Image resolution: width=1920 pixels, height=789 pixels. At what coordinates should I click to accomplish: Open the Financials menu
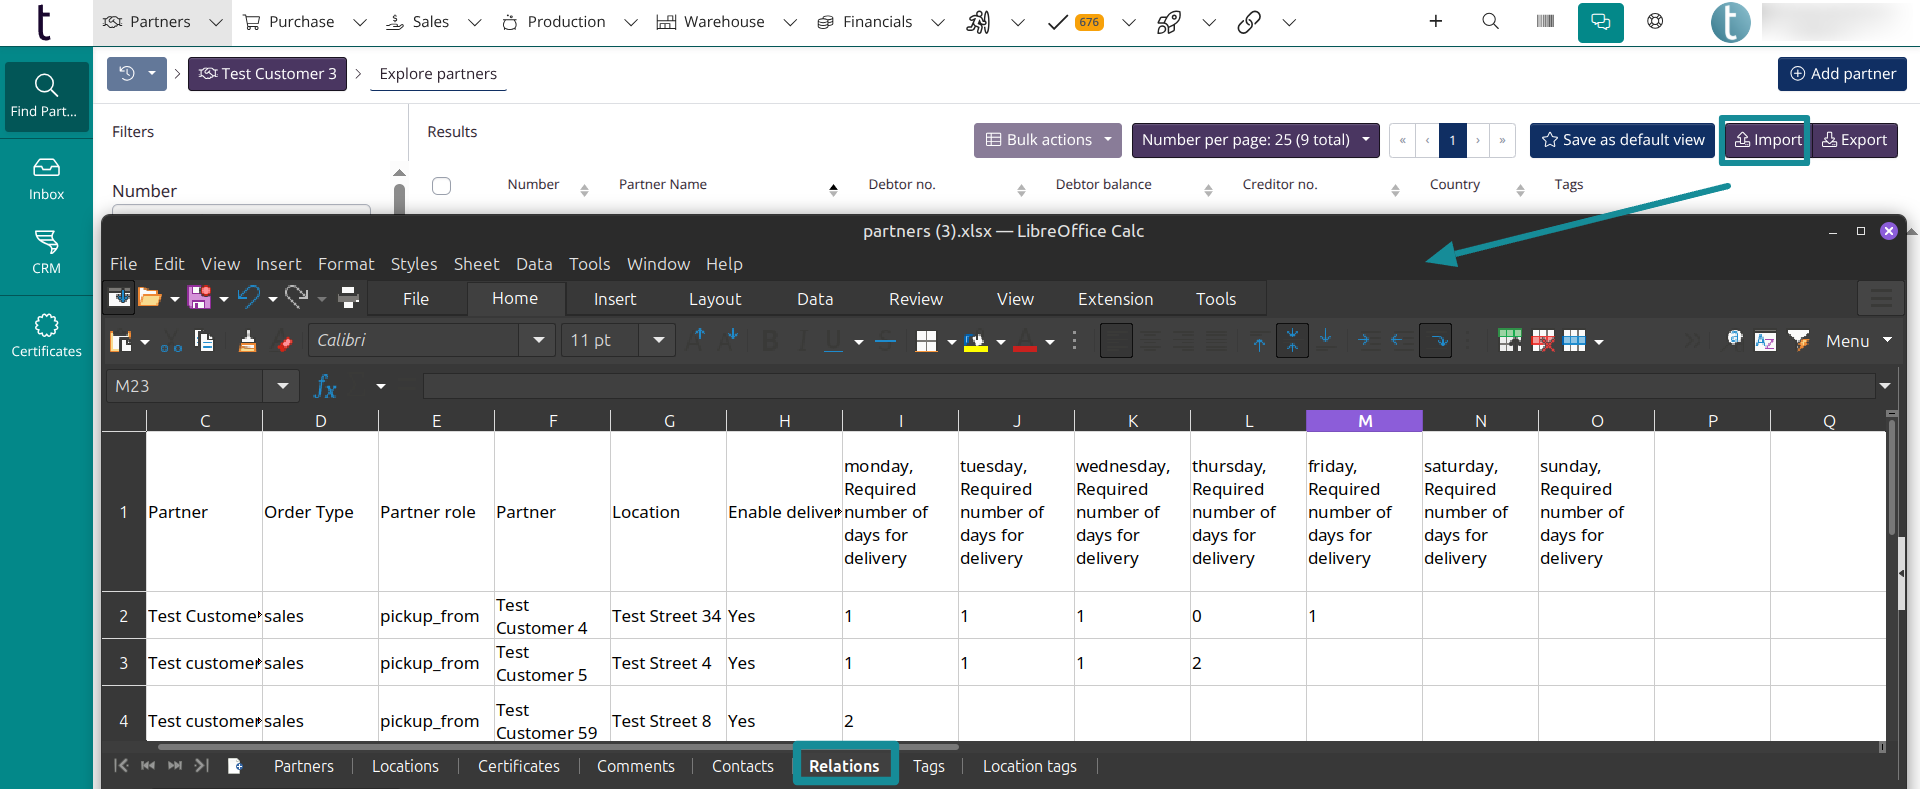877,22
